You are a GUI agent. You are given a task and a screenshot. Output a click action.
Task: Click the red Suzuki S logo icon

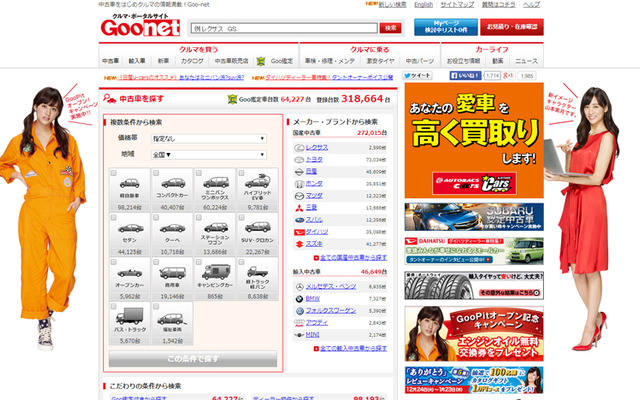point(300,244)
